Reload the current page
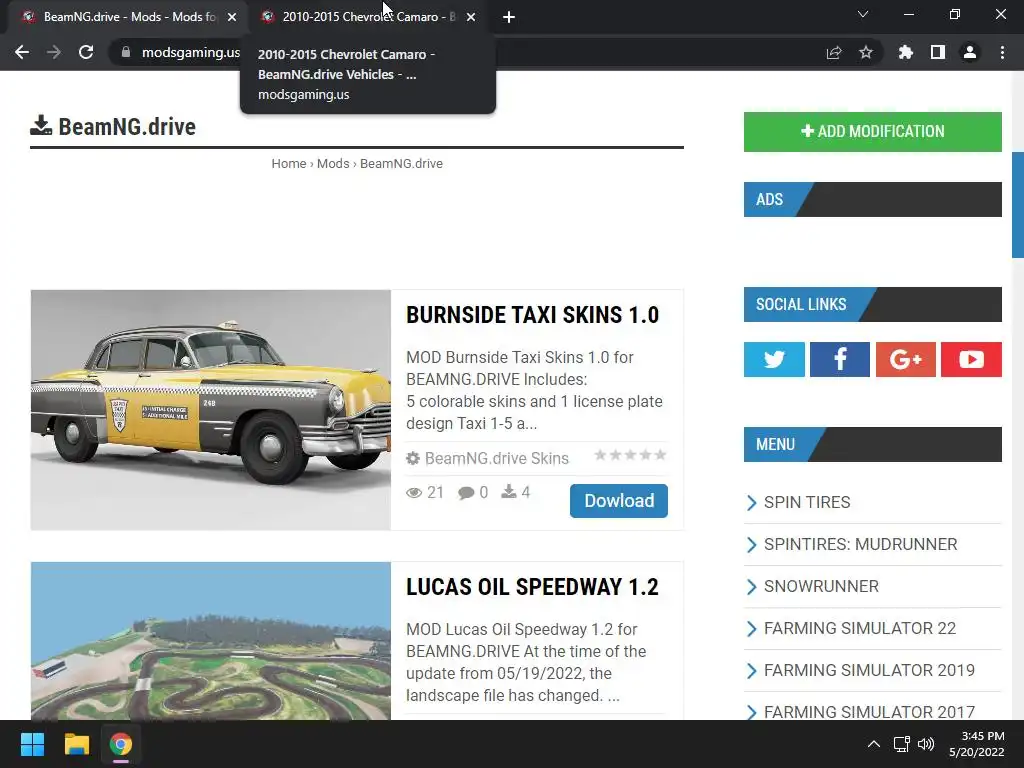Screen dimensions: 1024x768 (x=86, y=52)
